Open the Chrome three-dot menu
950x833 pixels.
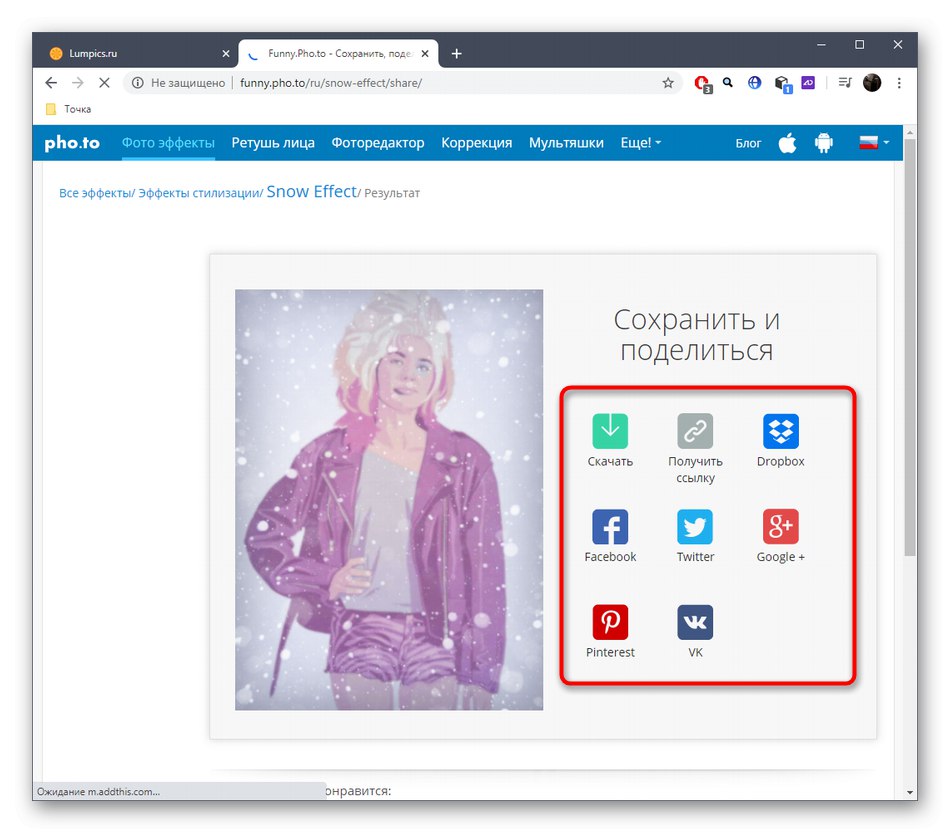point(899,83)
